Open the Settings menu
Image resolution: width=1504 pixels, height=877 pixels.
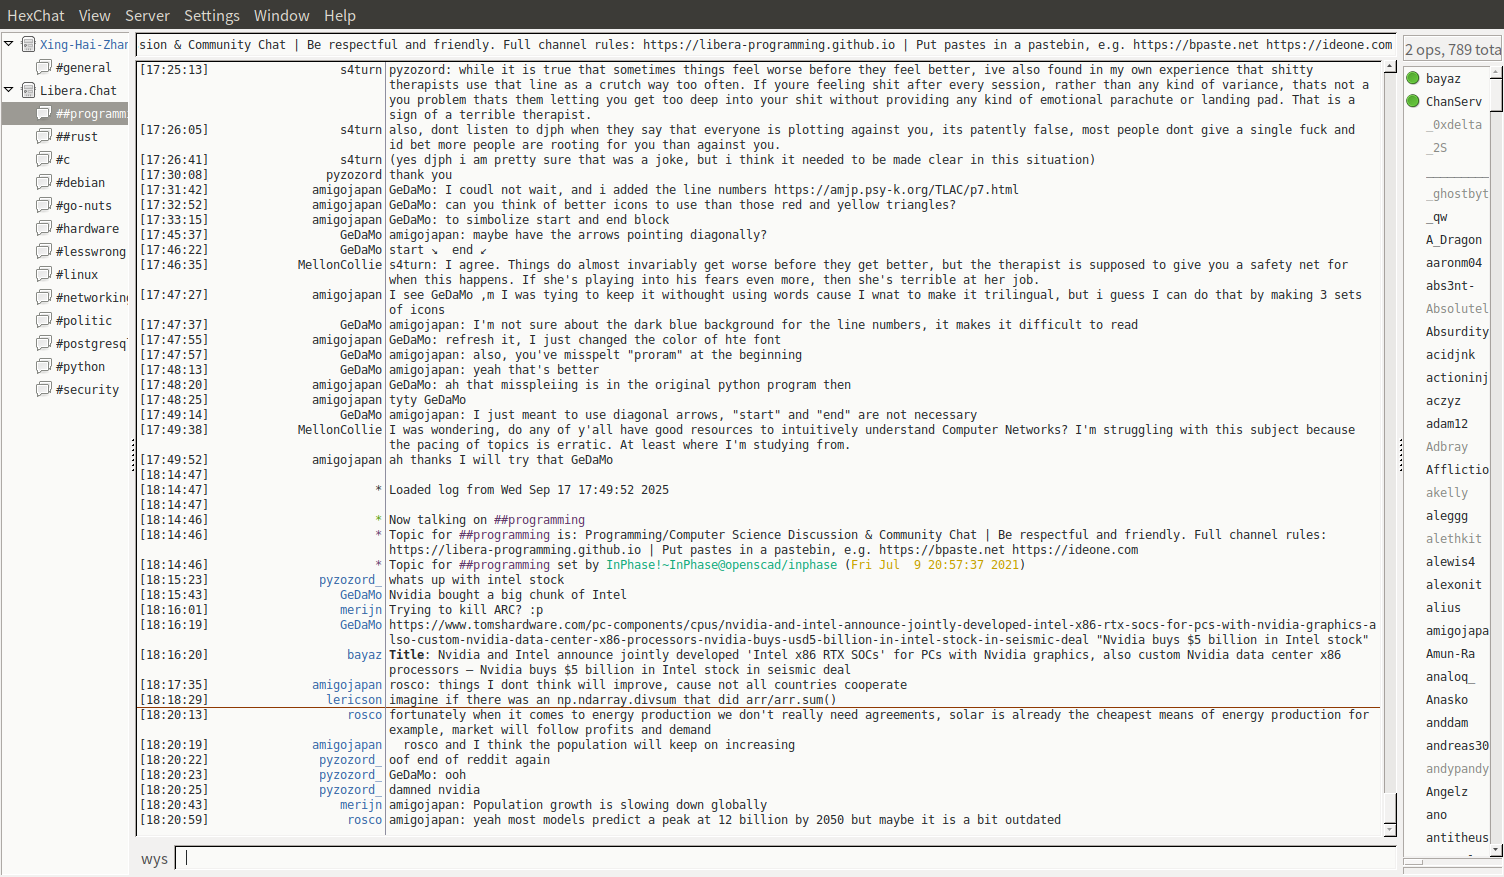[x=211, y=15]
